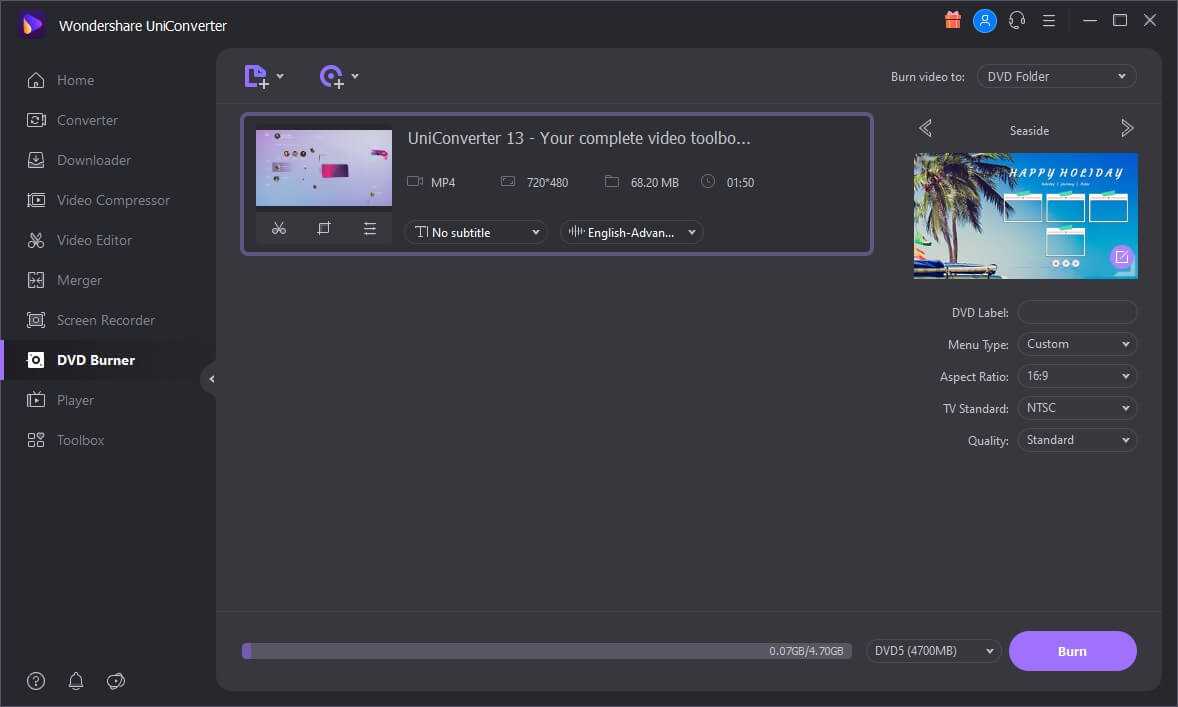Viewport: 1178px width, 707px height.
Task: Click the MP4 format label
Action: click(443, 183)
